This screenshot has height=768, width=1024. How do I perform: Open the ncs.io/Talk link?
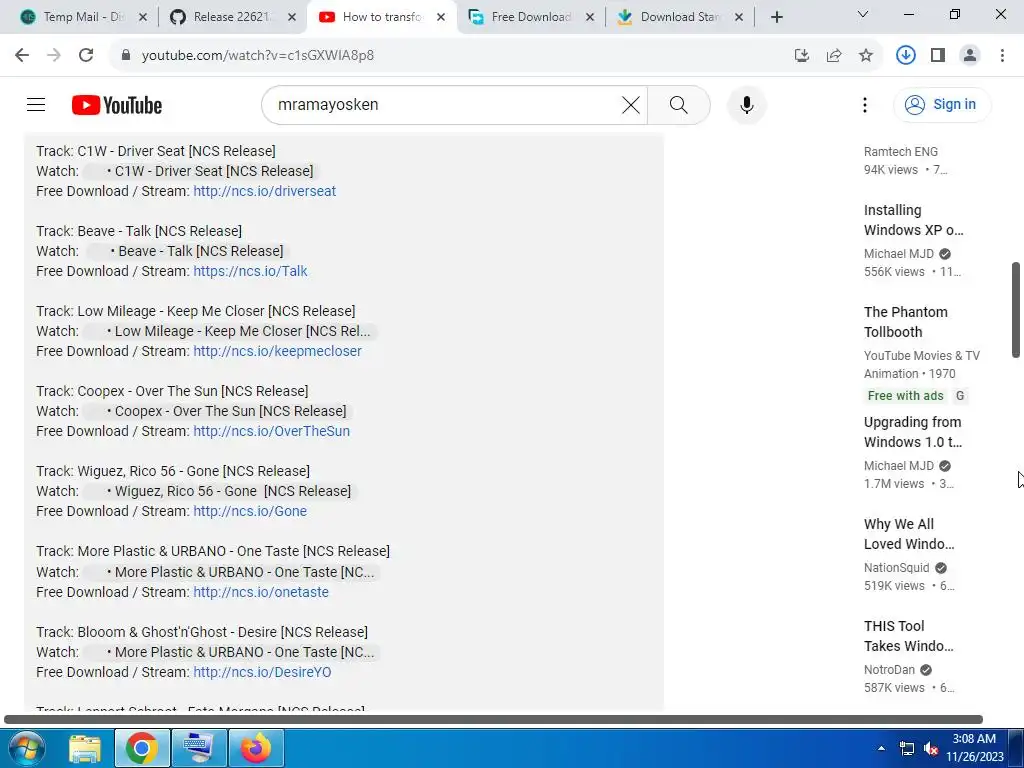(250, 271)
